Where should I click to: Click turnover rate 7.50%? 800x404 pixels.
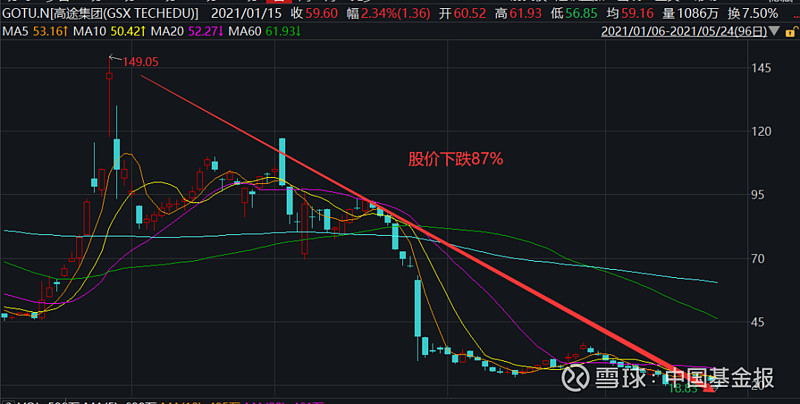click(x=760, y=13)
